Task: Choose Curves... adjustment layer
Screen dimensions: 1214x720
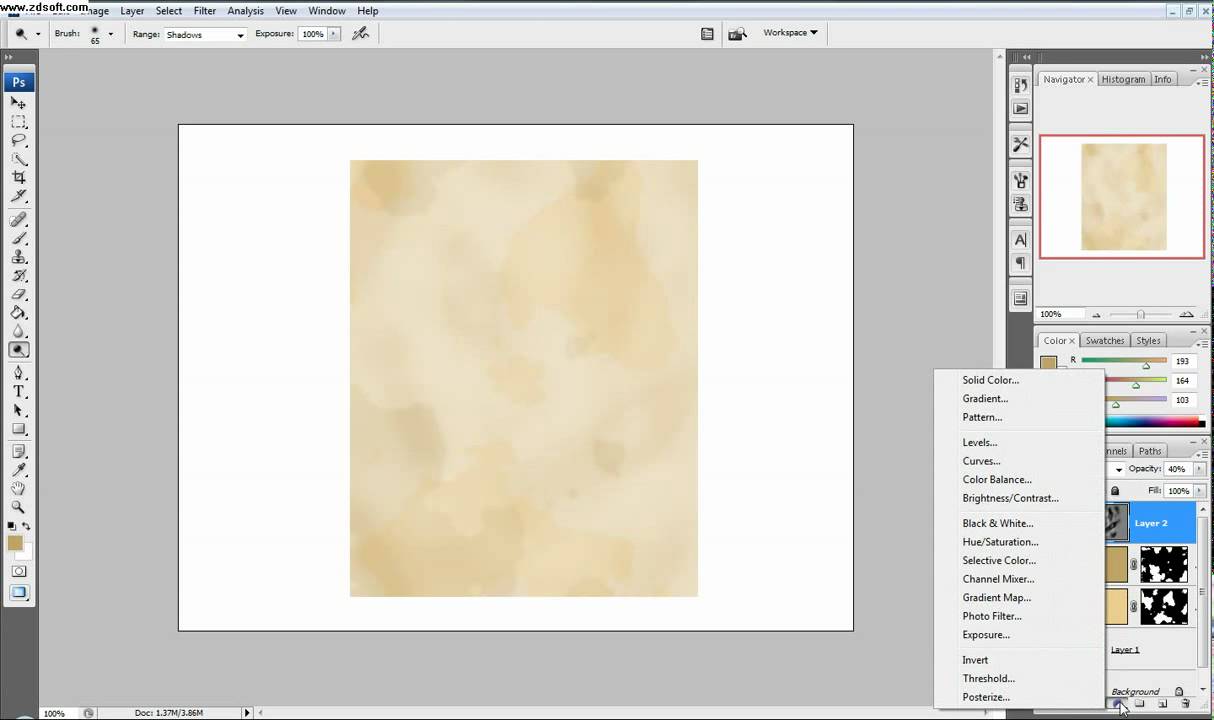Action: pyautogui.click(x=981, y=461)
